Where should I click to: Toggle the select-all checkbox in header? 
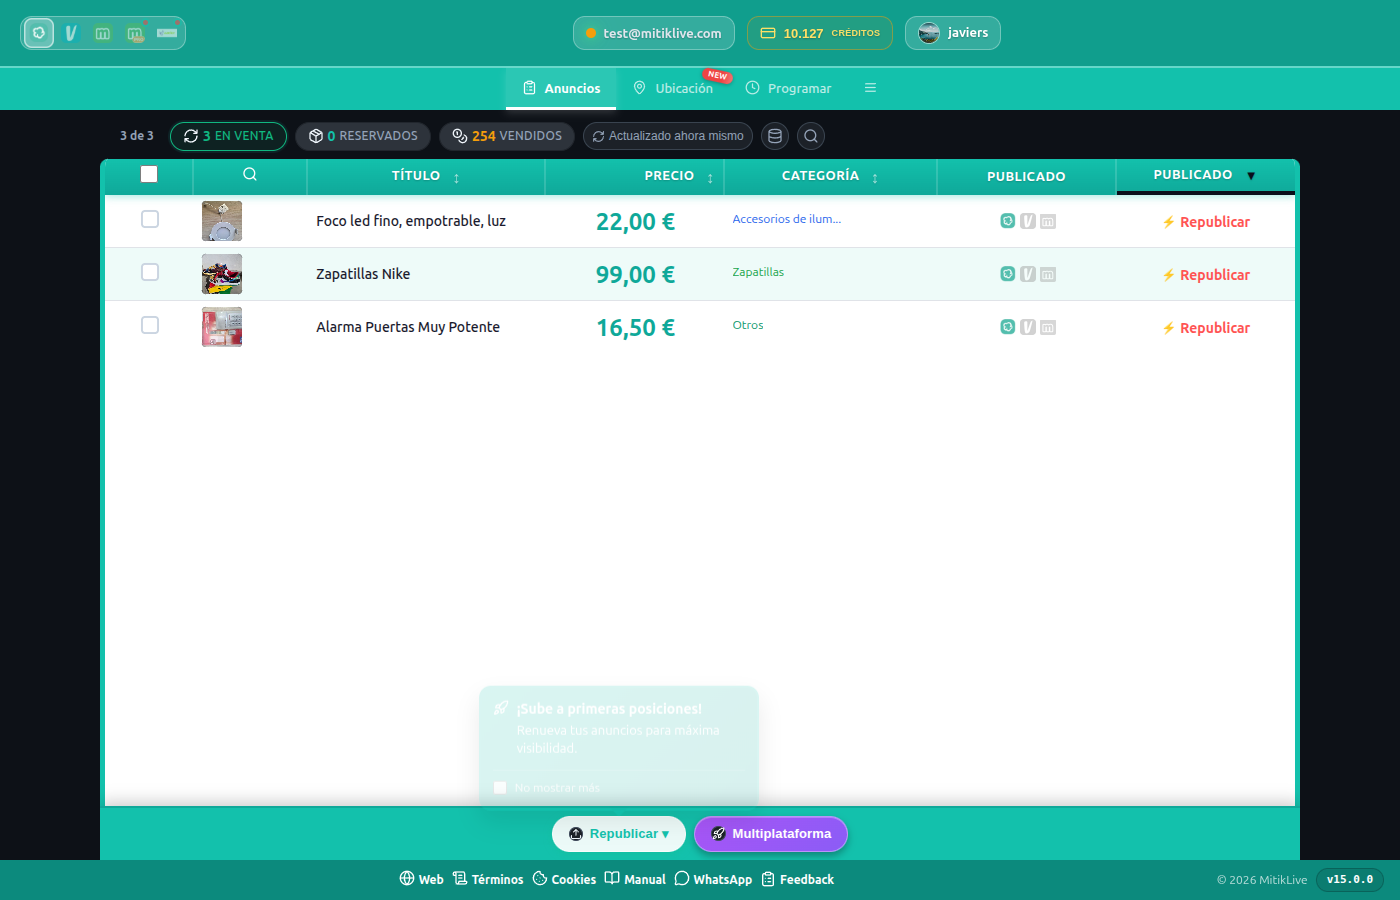tap(149, 174)
